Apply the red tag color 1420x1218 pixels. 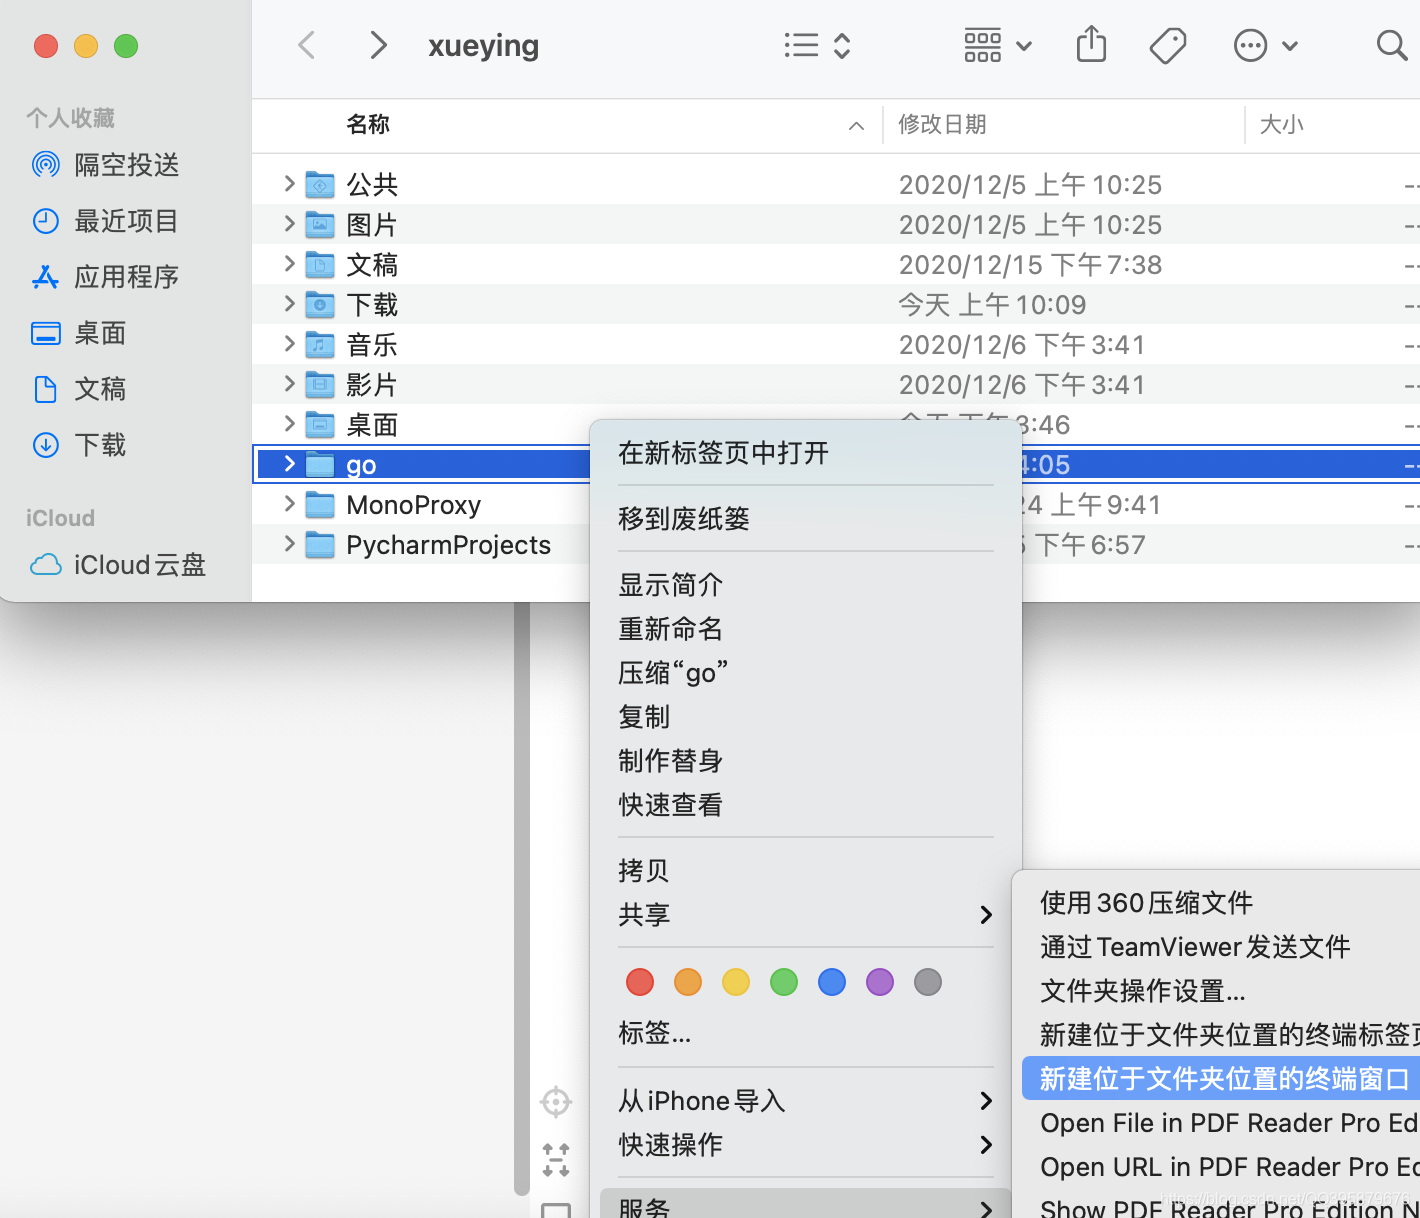(x=640, y=982)
